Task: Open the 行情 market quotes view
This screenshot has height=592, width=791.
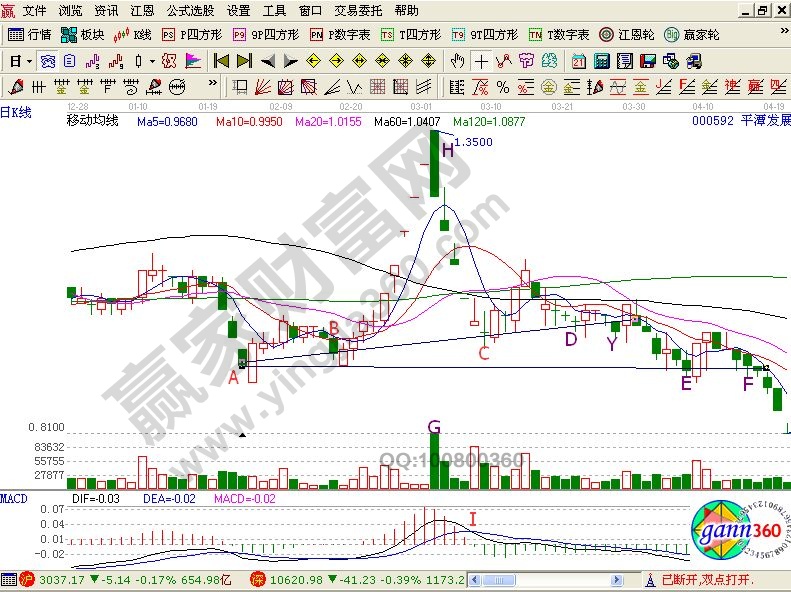Action: tap(30, 34)
